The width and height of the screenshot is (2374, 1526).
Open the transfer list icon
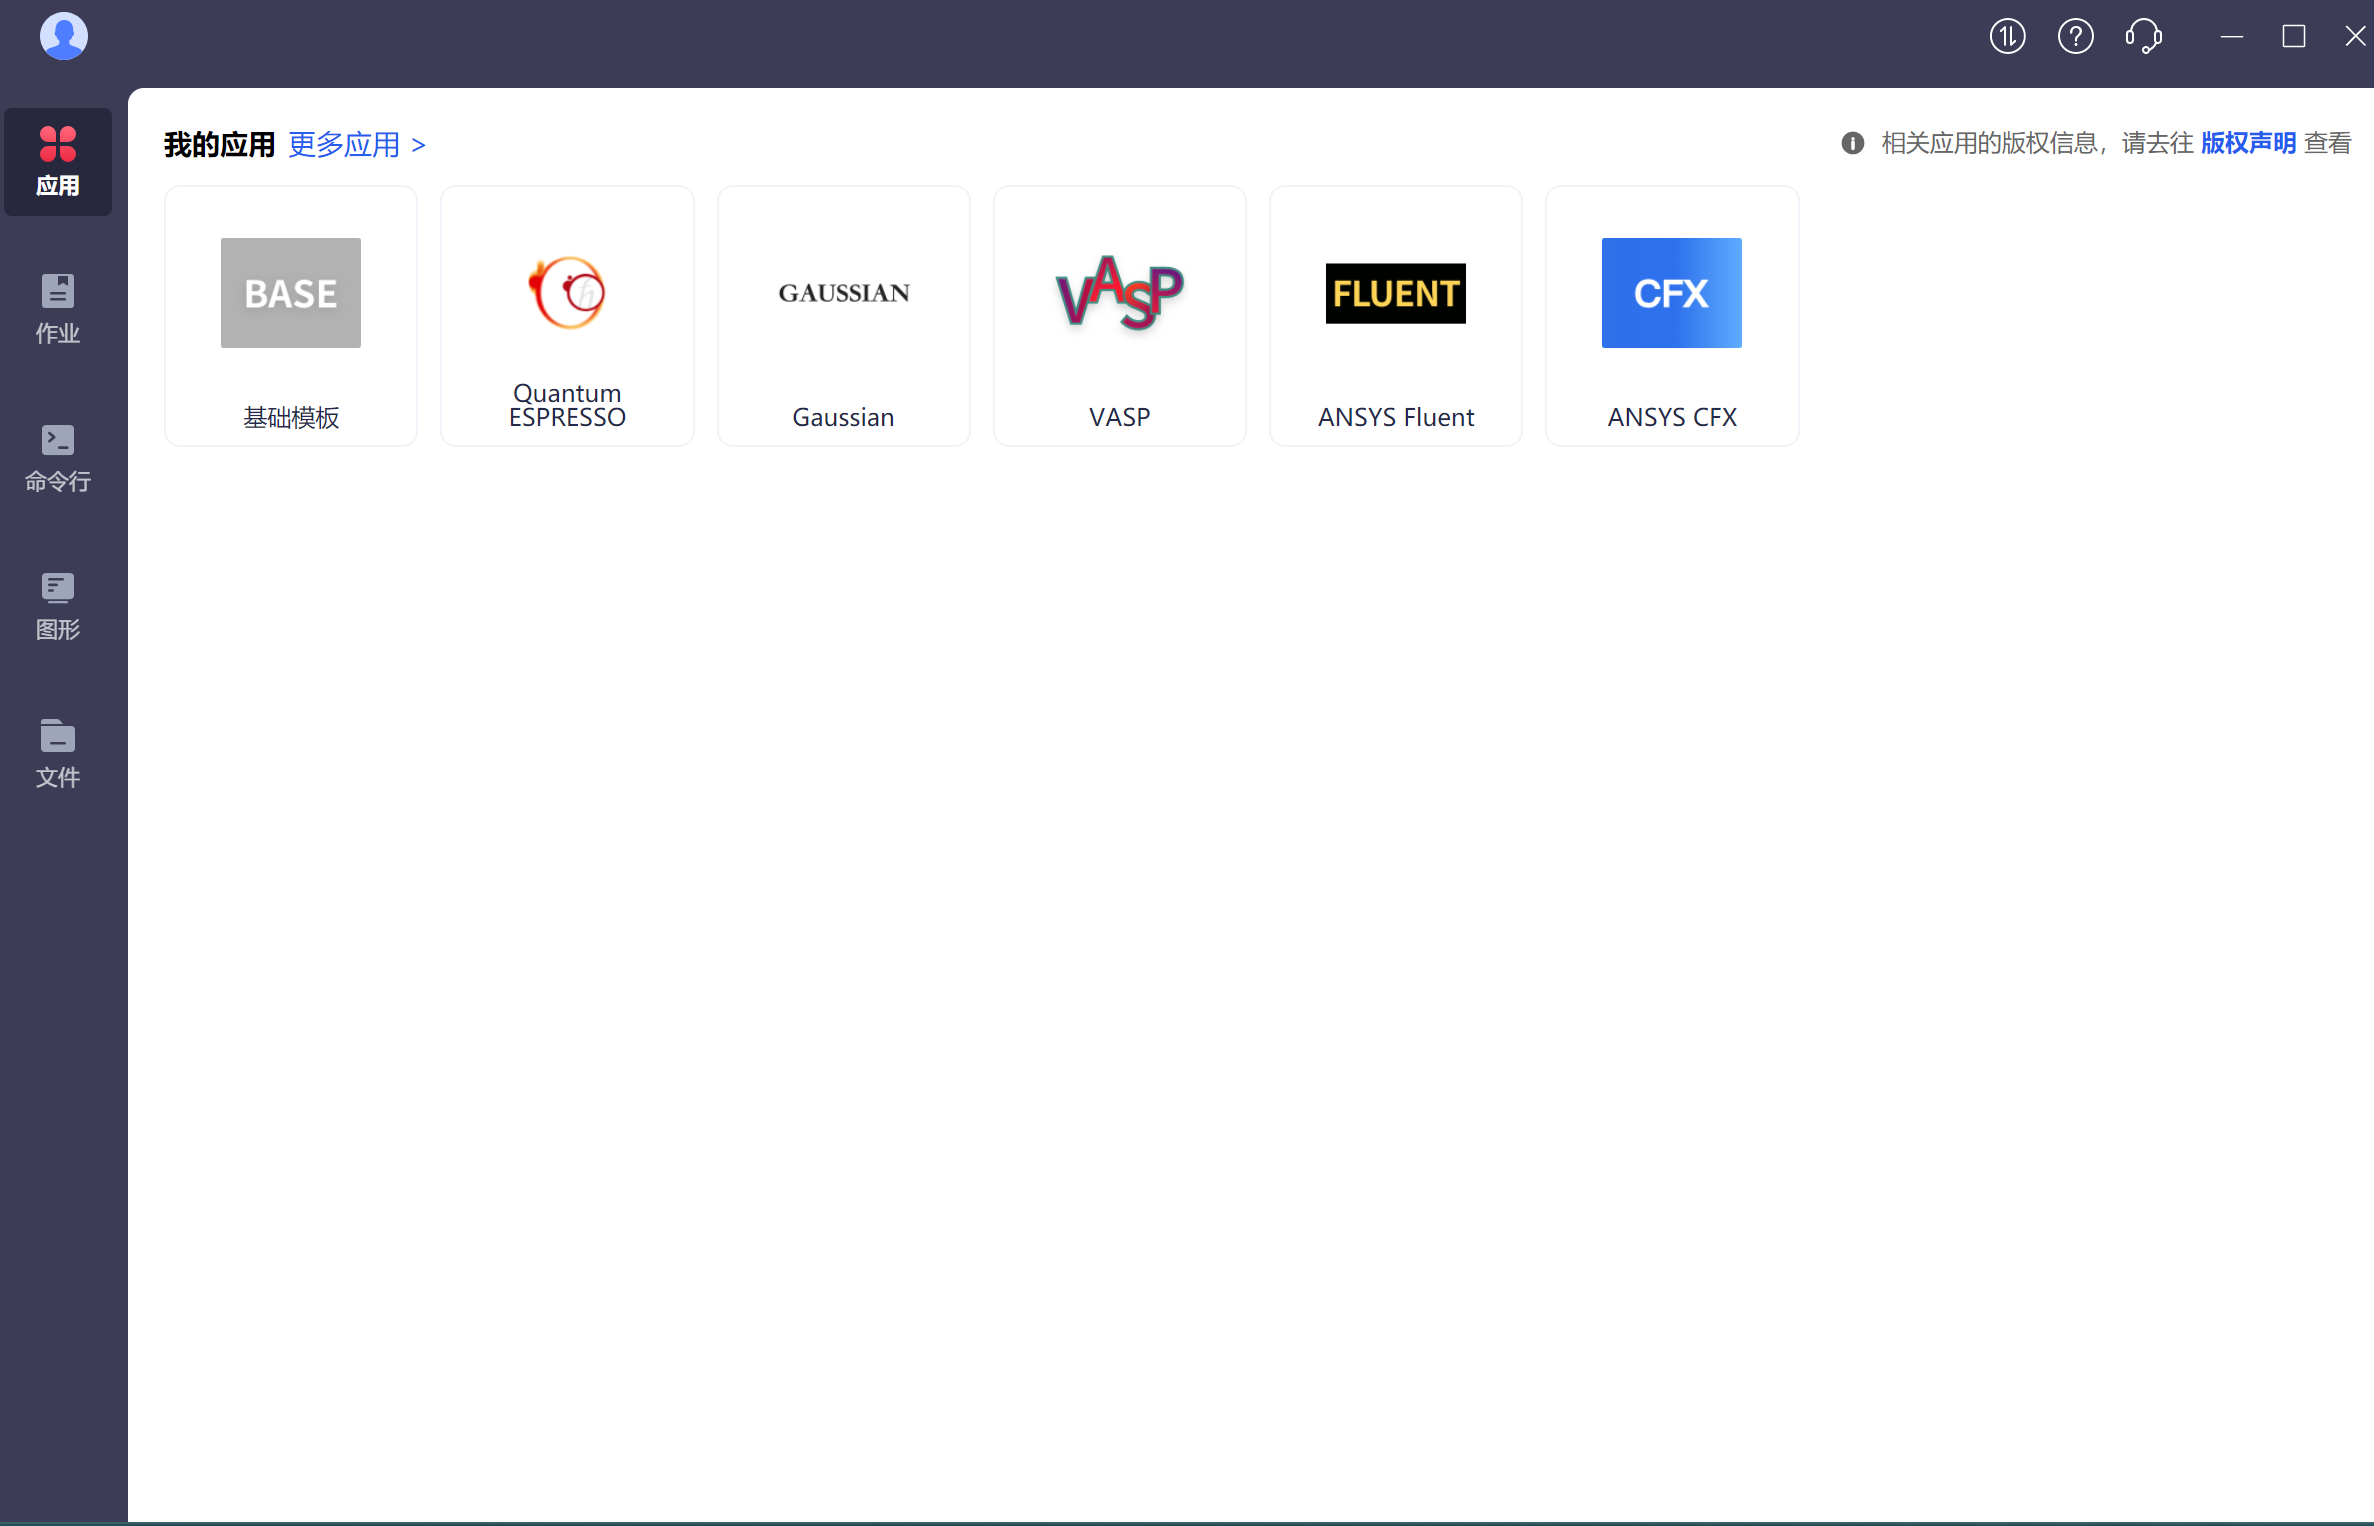(2007, 37)
